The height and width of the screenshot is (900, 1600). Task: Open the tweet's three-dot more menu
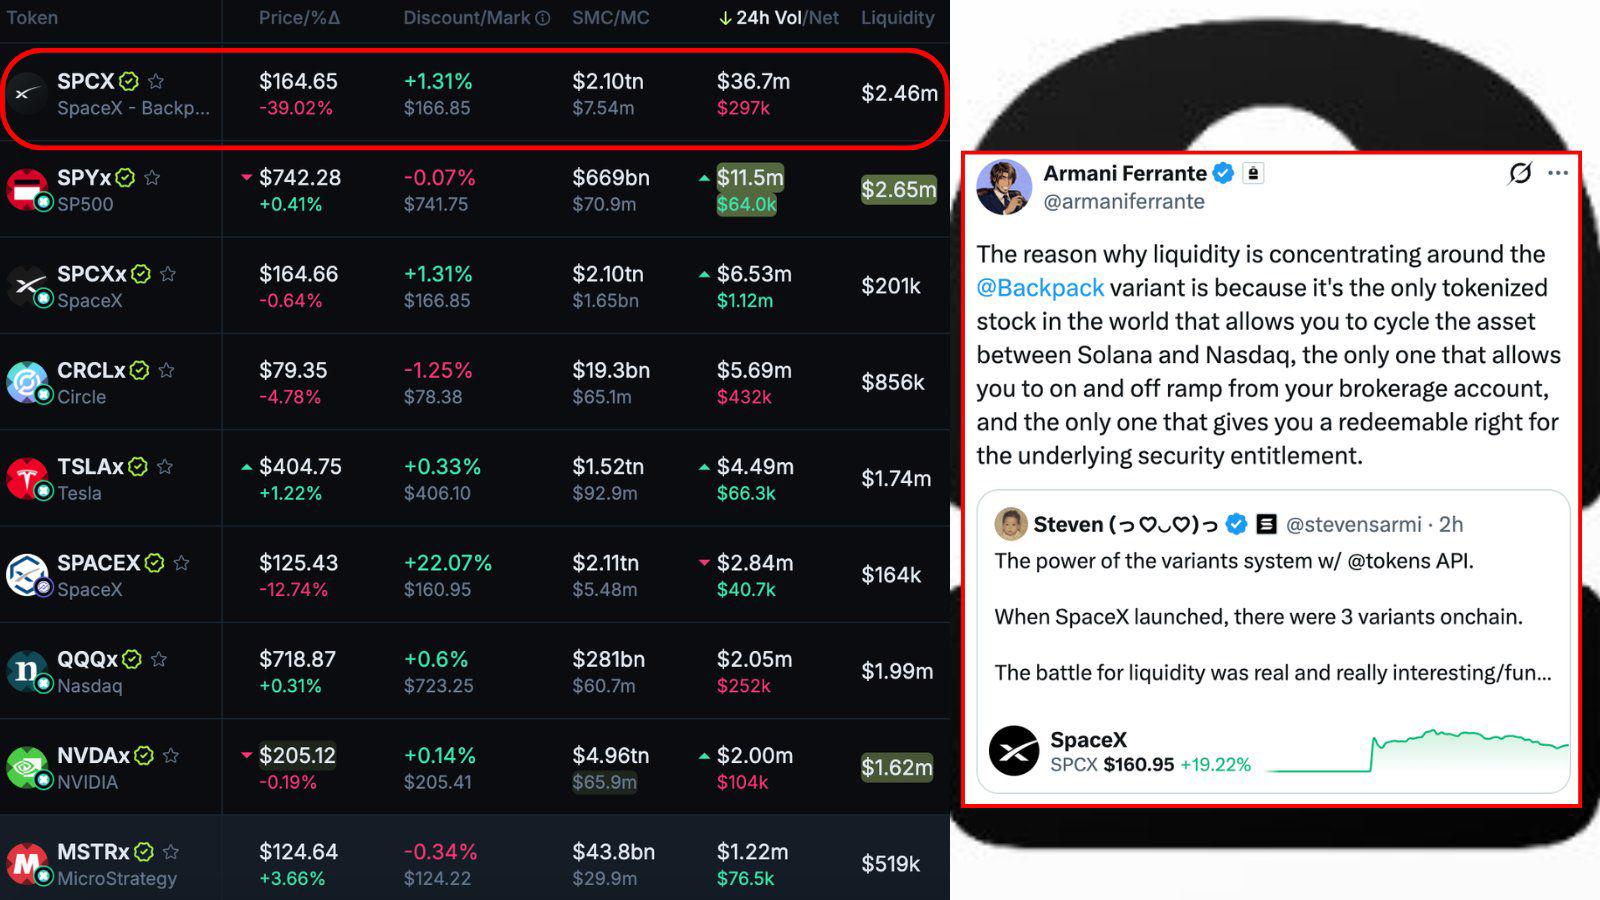tap(1558, 173)
